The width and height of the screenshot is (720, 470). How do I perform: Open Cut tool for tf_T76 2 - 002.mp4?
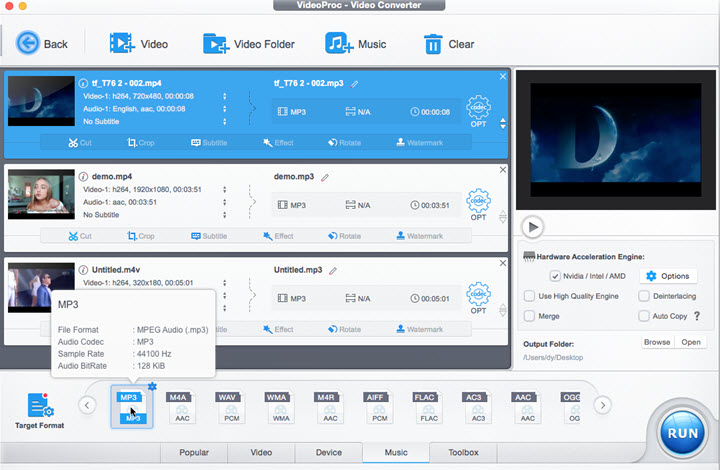[x=80, y=143]
